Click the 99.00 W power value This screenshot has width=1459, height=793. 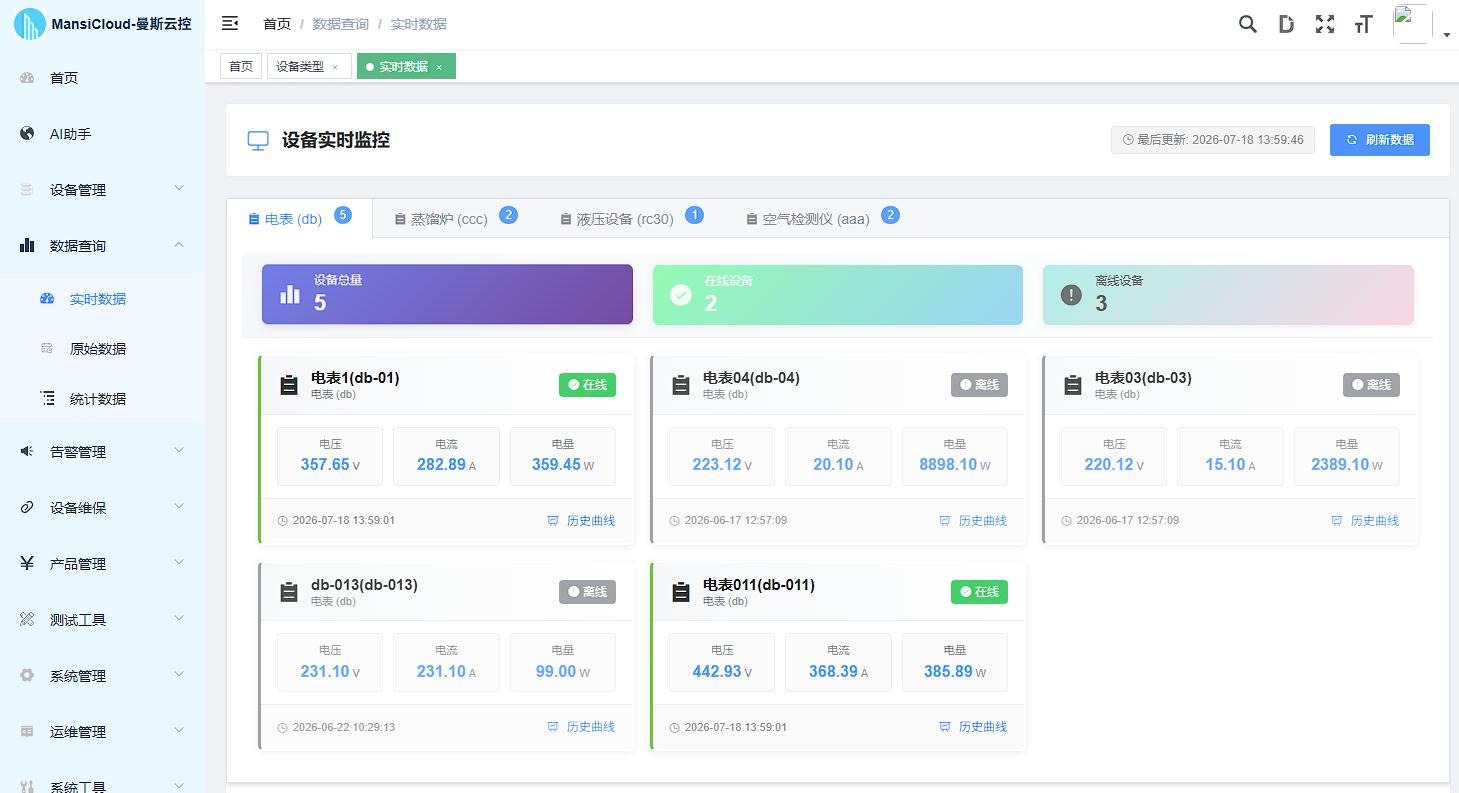[x=563, y=672]
